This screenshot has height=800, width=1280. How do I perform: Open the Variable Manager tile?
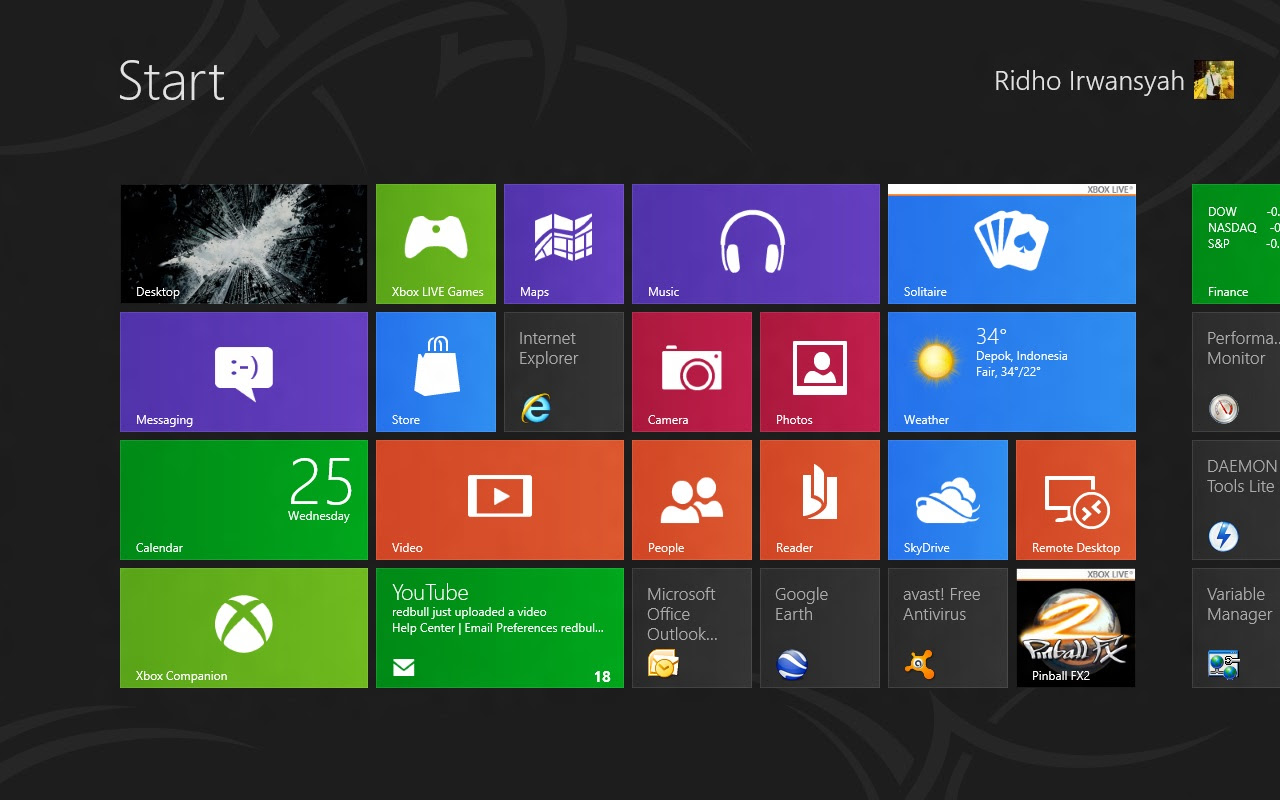(x=1236, y=628)
